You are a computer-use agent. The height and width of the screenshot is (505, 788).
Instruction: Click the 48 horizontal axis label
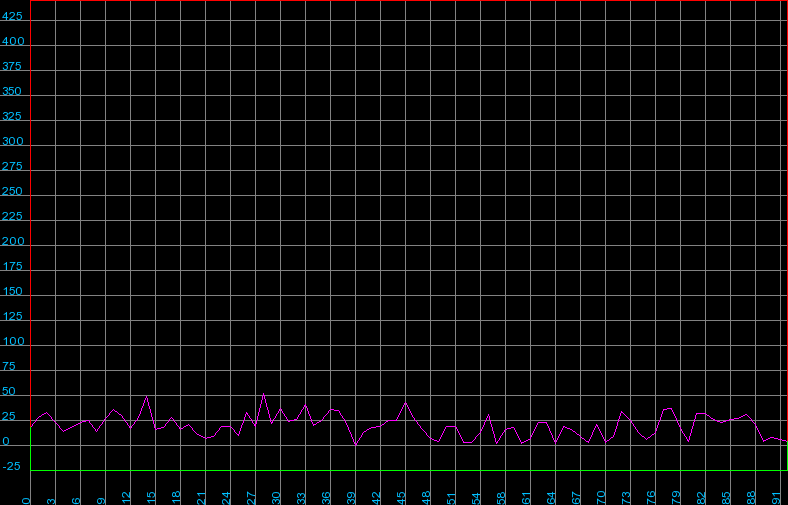427,498
